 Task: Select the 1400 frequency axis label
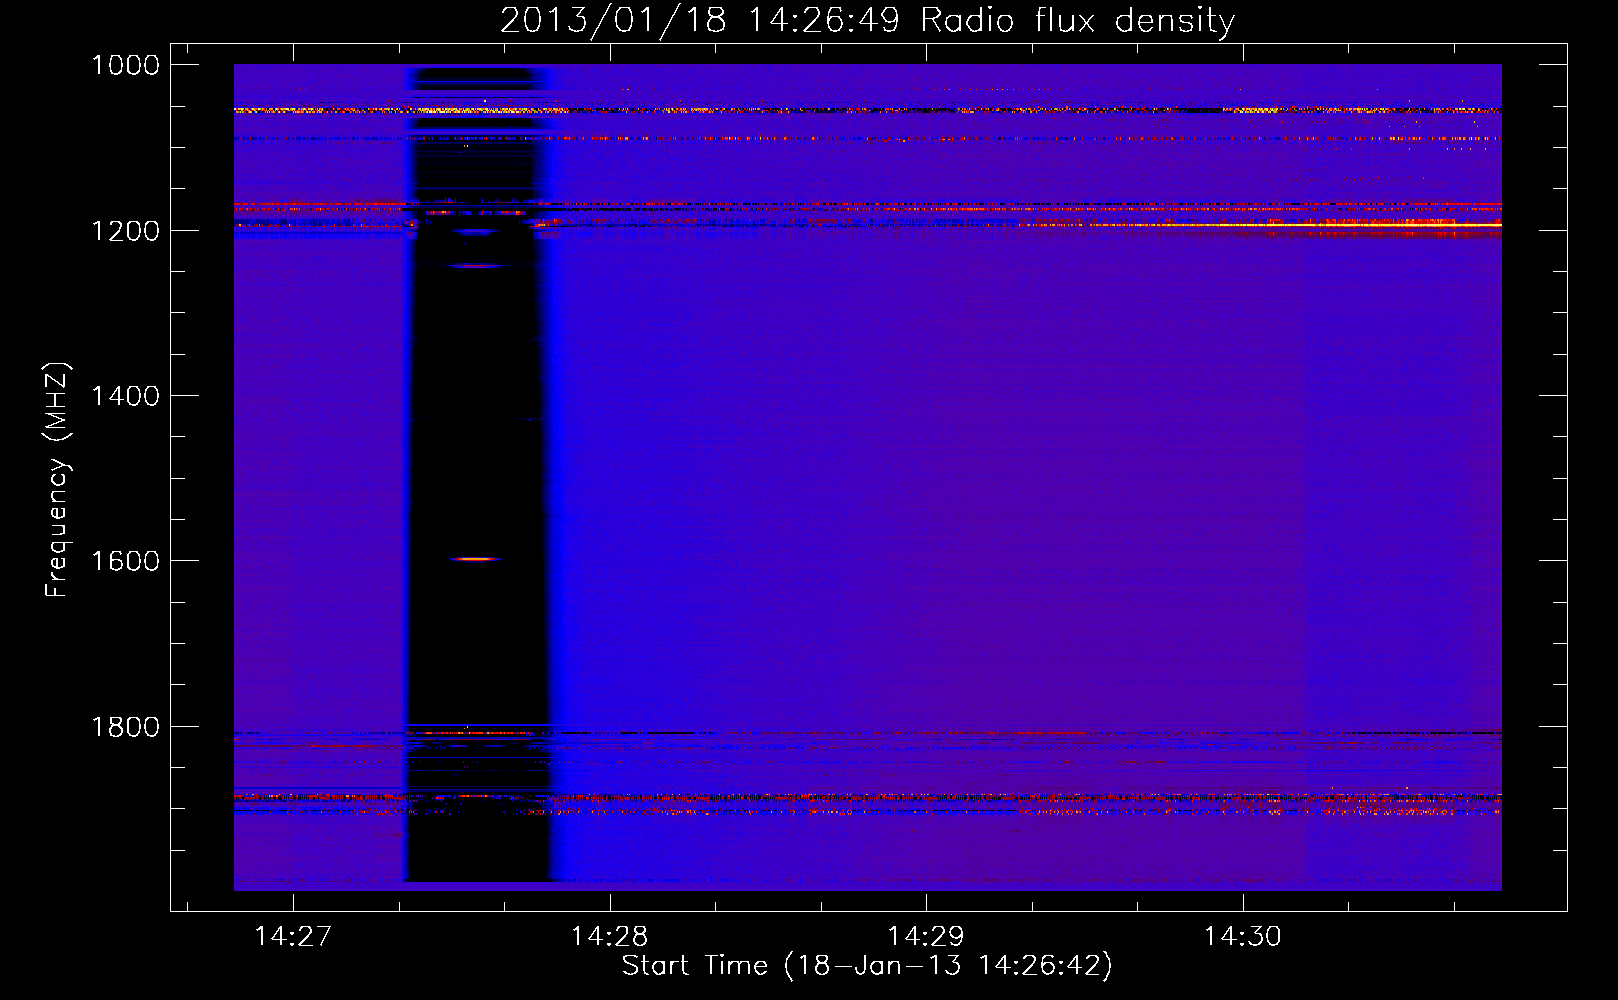click(125, 396)
